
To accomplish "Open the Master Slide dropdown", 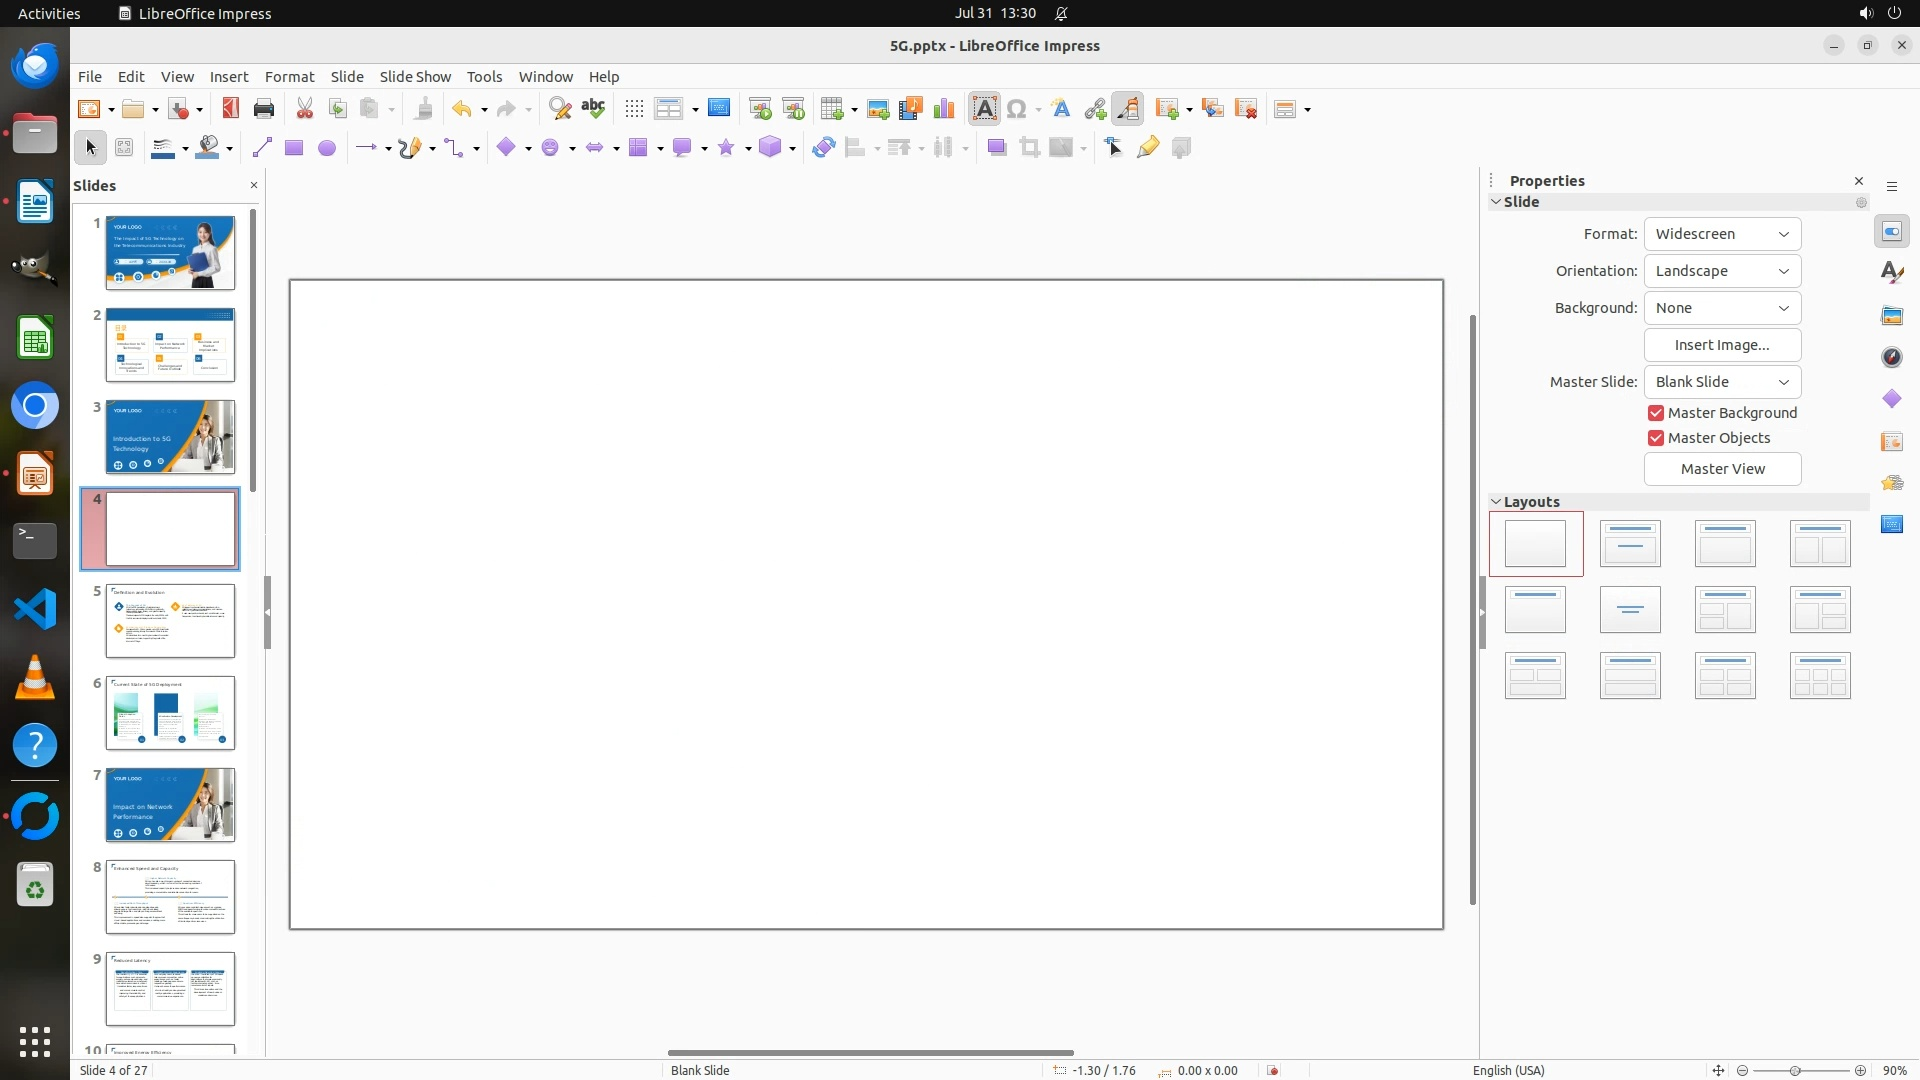I will coord(1722,382).
